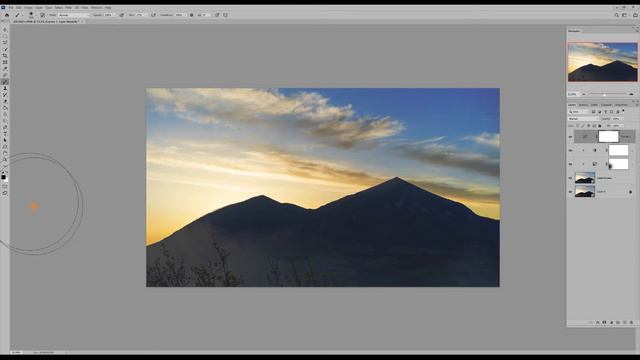Toggle lock transparent pixels
The width and height of the screenshot is (640, 360).
coord(578,126)
